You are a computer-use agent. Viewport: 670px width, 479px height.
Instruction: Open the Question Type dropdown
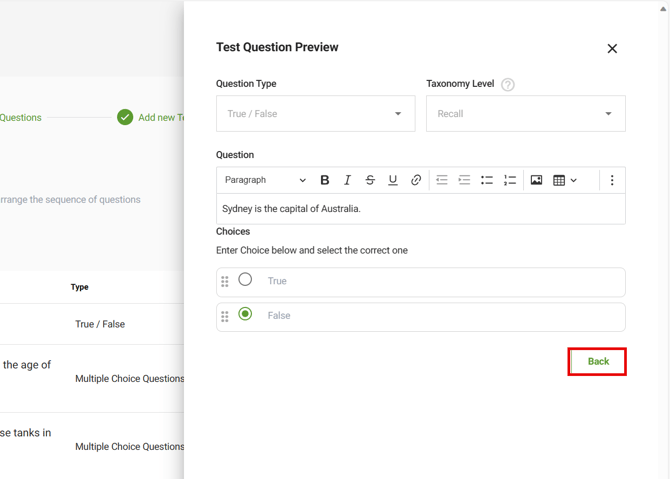(315, 114)
